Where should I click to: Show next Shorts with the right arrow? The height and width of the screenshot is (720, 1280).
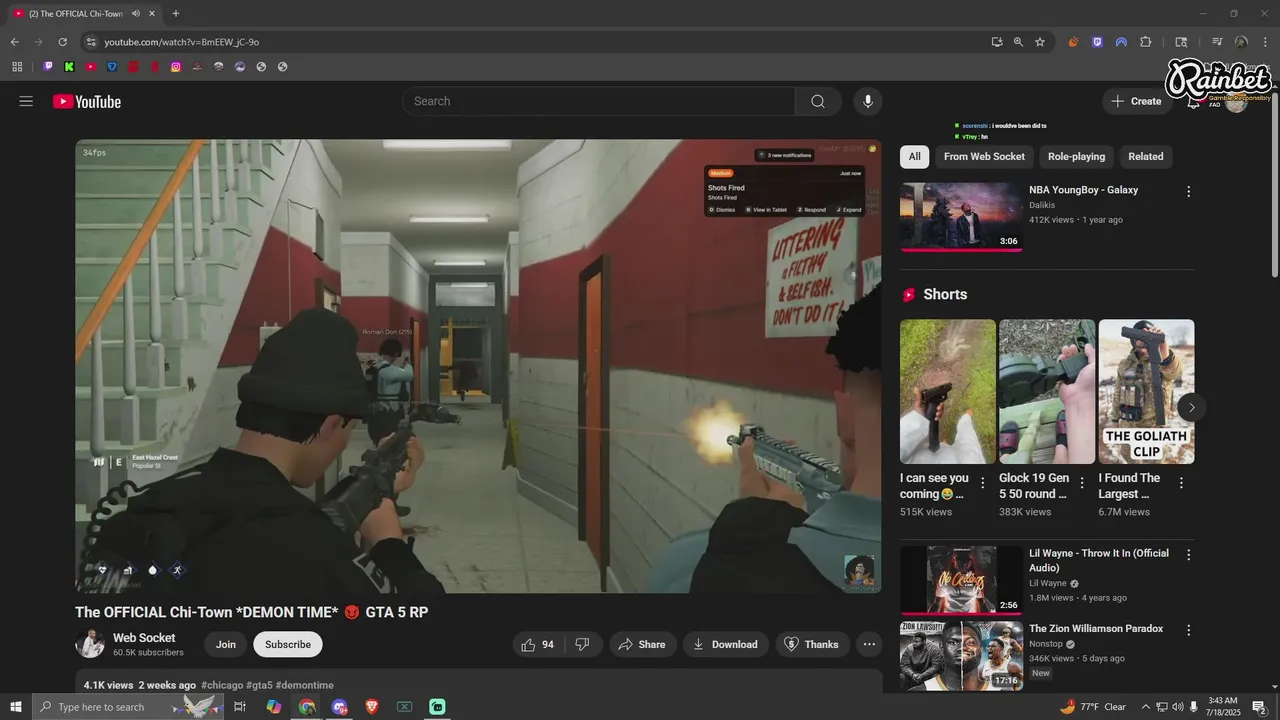(1191, 407)
